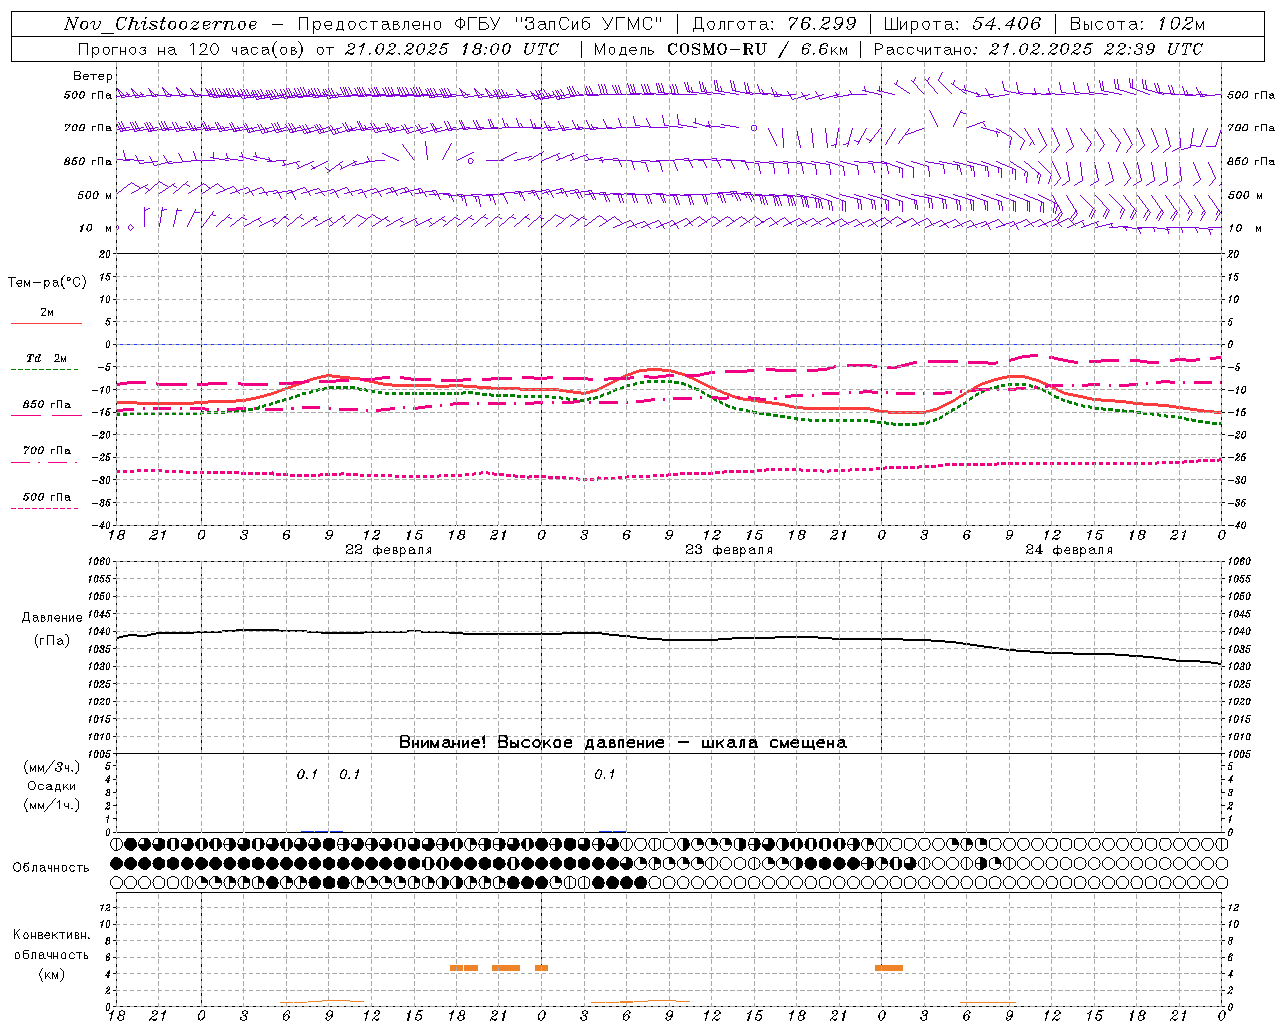Click the Осадки precipitation label
The image size is (1280, 1024).
pyautogui.click(x=52, y=786)
